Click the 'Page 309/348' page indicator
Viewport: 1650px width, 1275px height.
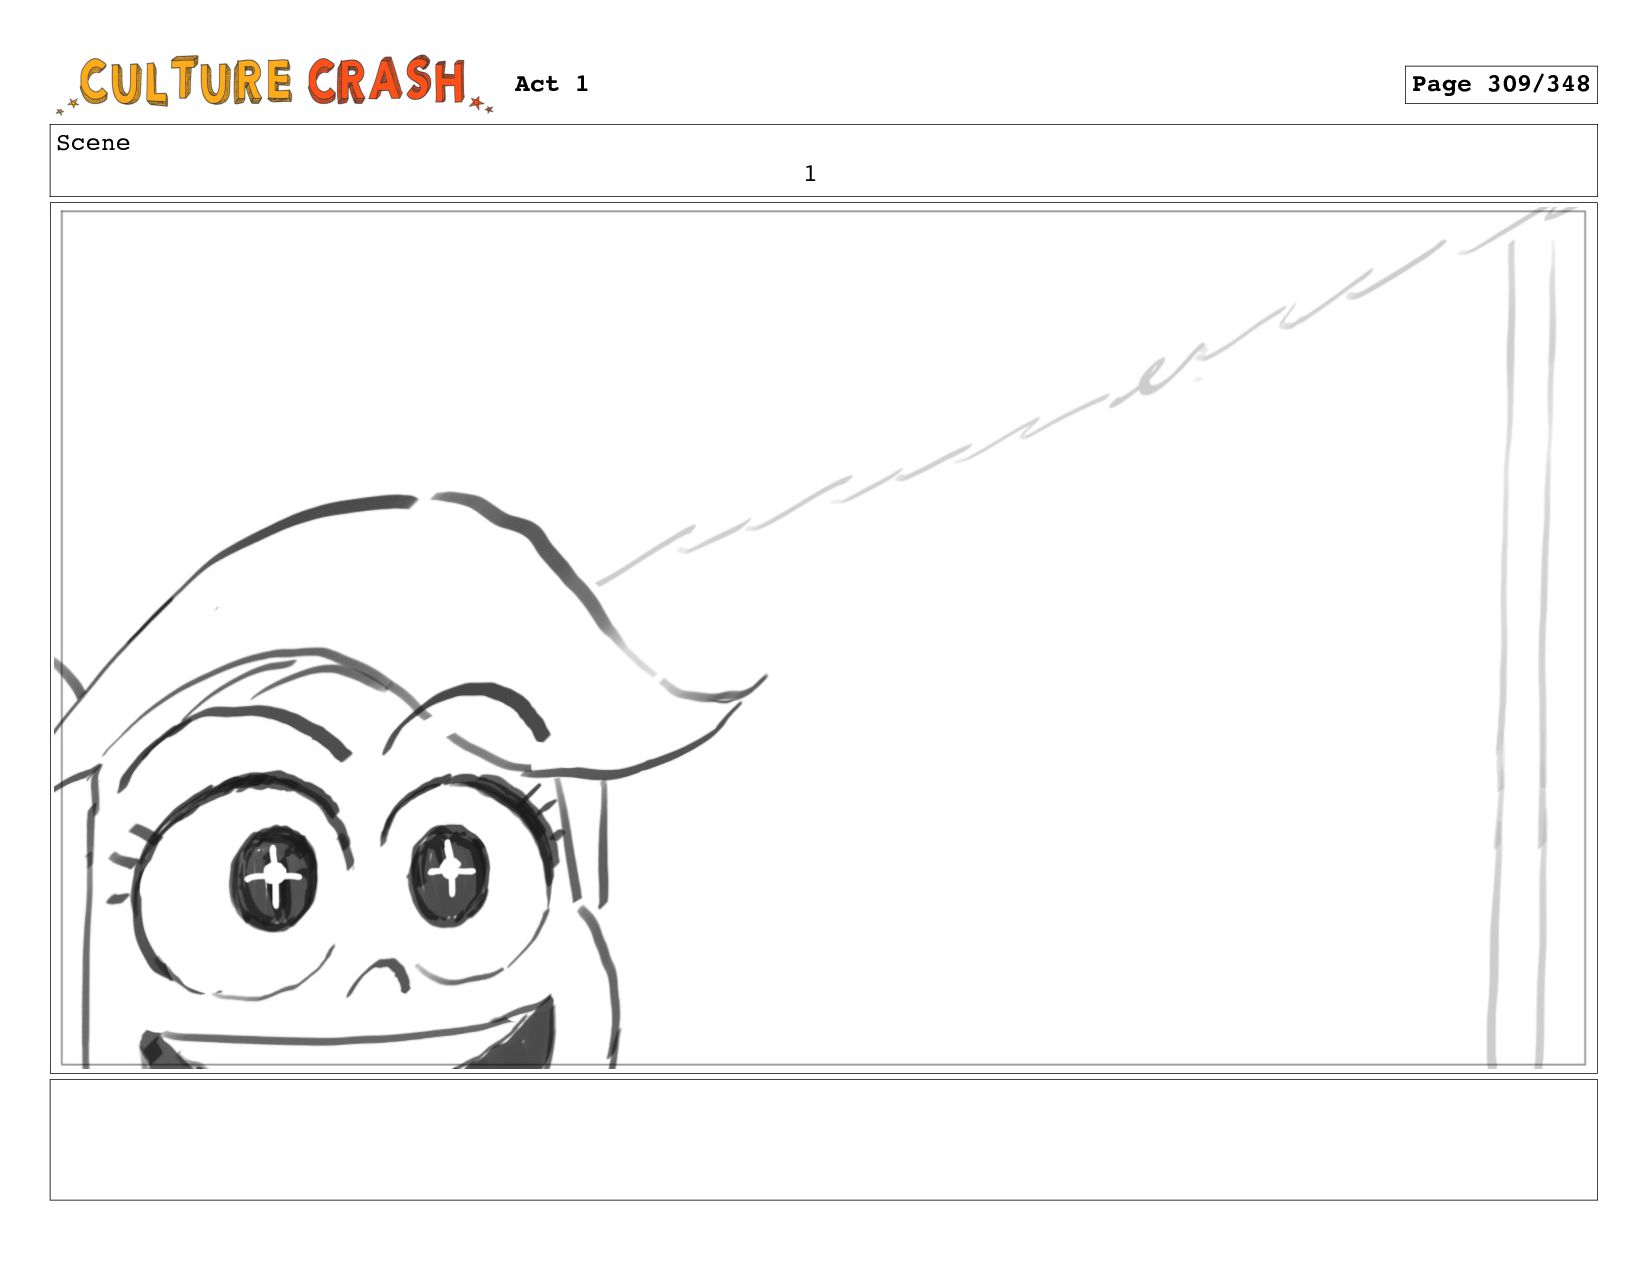[x=1500, y=85]
